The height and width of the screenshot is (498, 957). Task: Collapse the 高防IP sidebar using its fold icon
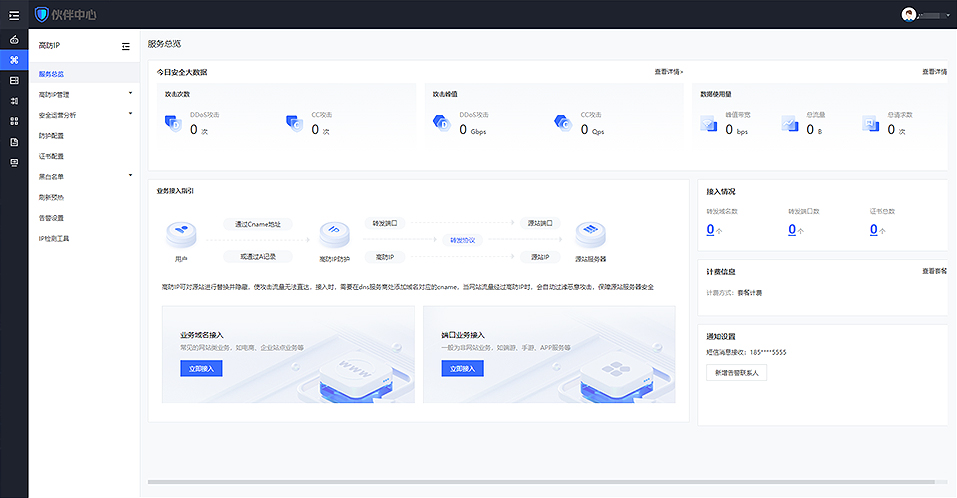(125, 46)
